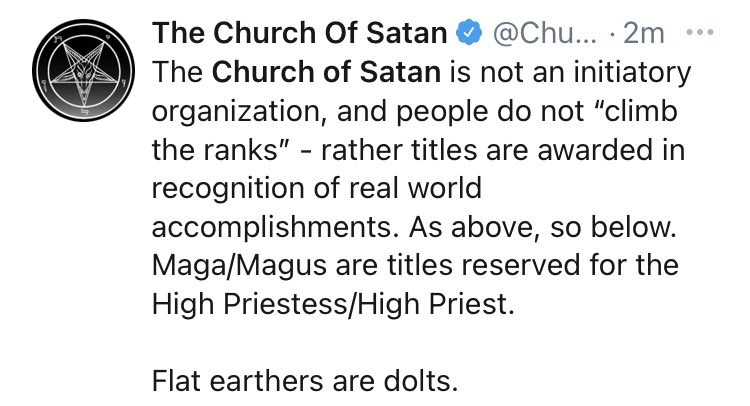Screen dimensions: 750x406
Task: Click the "High Priestess/High Priest." text
Action: (333, 306)
